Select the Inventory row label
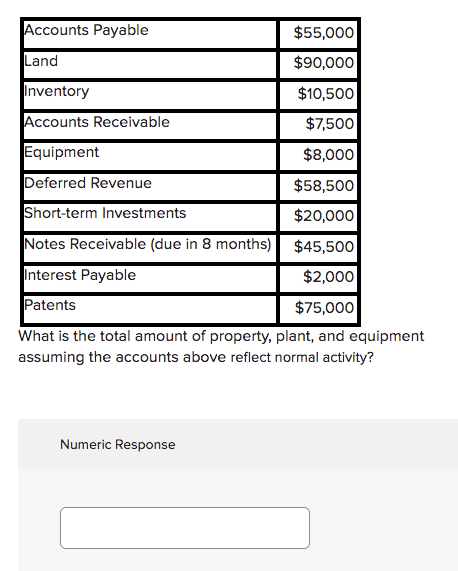 click(56, 91)
